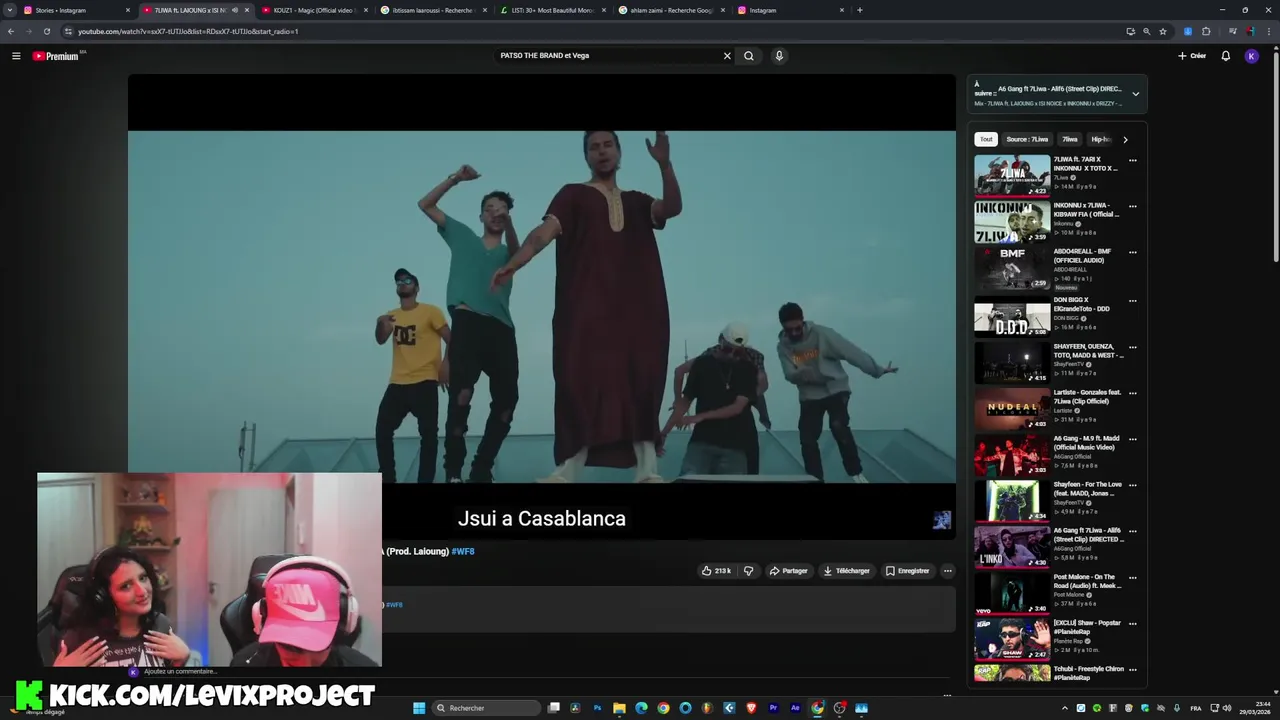
Task: Select the Source : 7Liwa chip
Action: pos(1027,139)
